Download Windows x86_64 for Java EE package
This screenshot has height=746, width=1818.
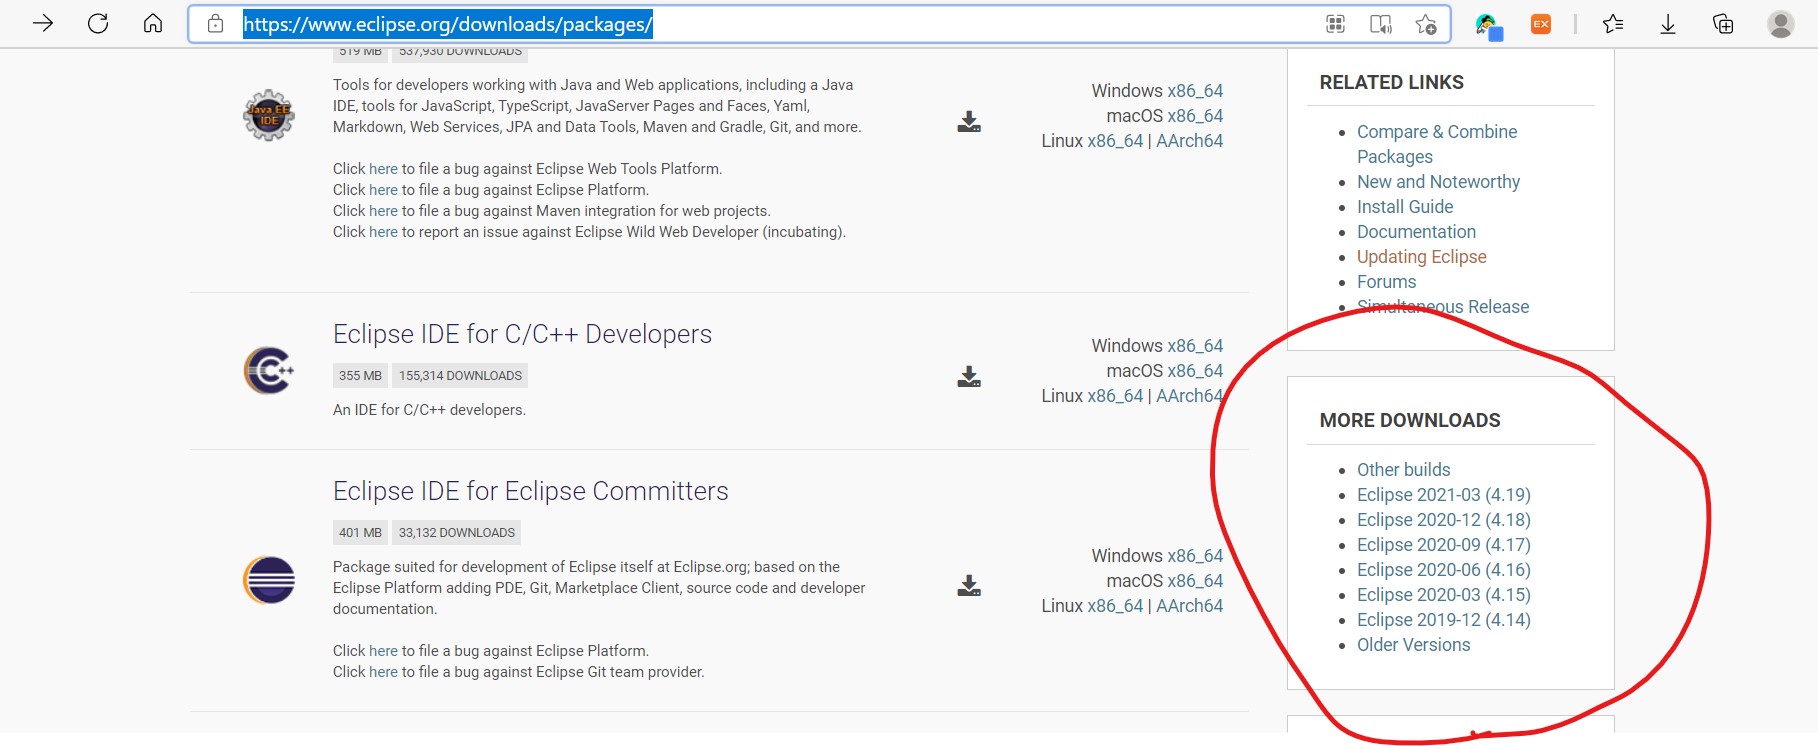coord(1195,91)
